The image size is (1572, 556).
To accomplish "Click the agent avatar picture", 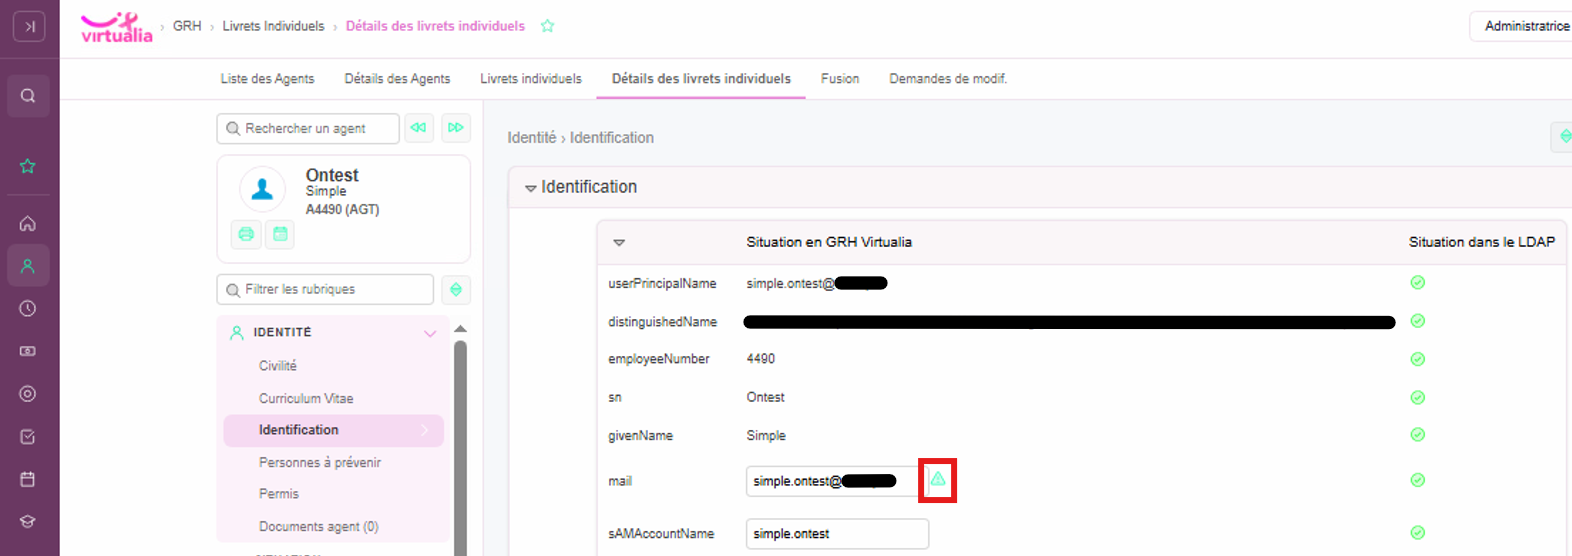I will coord(262,189).
